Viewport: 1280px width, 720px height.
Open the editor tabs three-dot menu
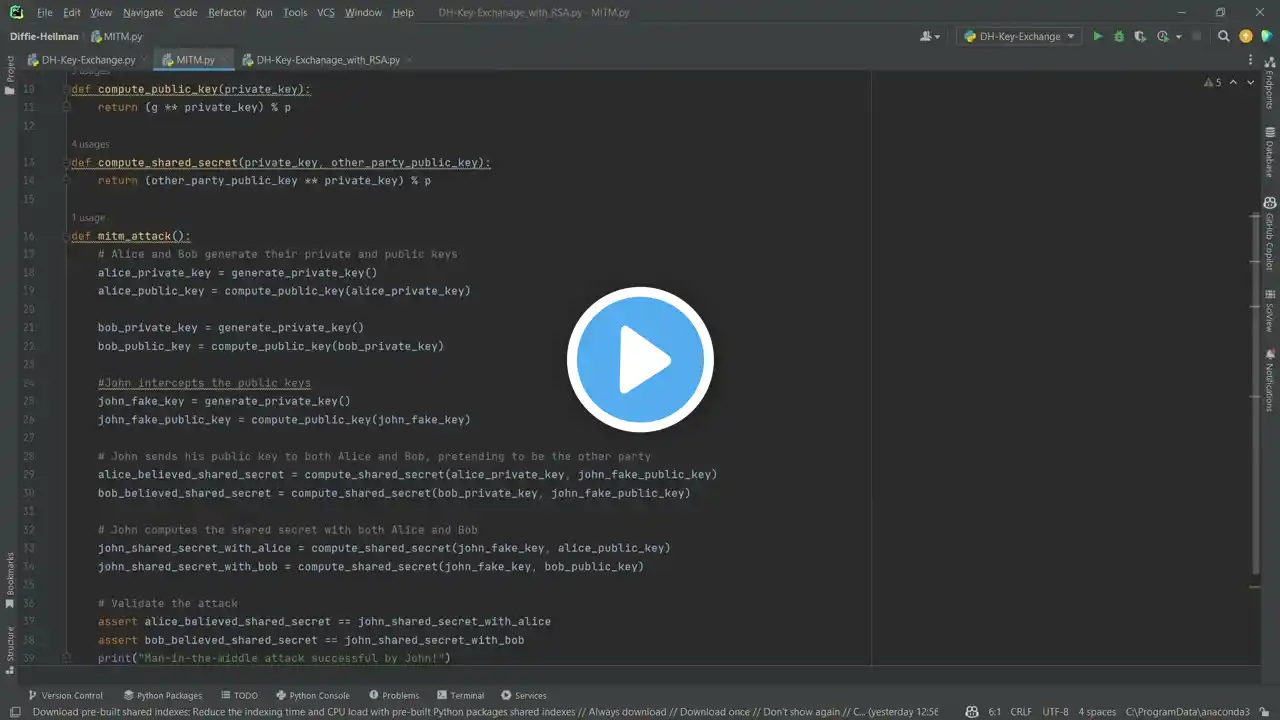coord(1251,60)
